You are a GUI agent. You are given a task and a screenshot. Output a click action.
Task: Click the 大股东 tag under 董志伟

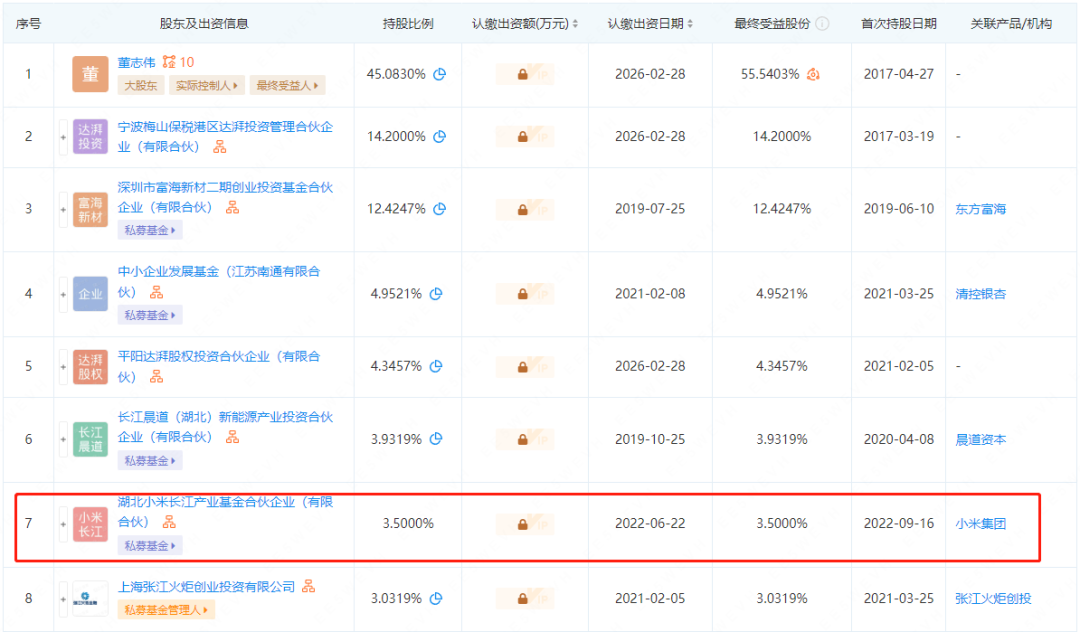pyautogui.click(x=141, y=86)
